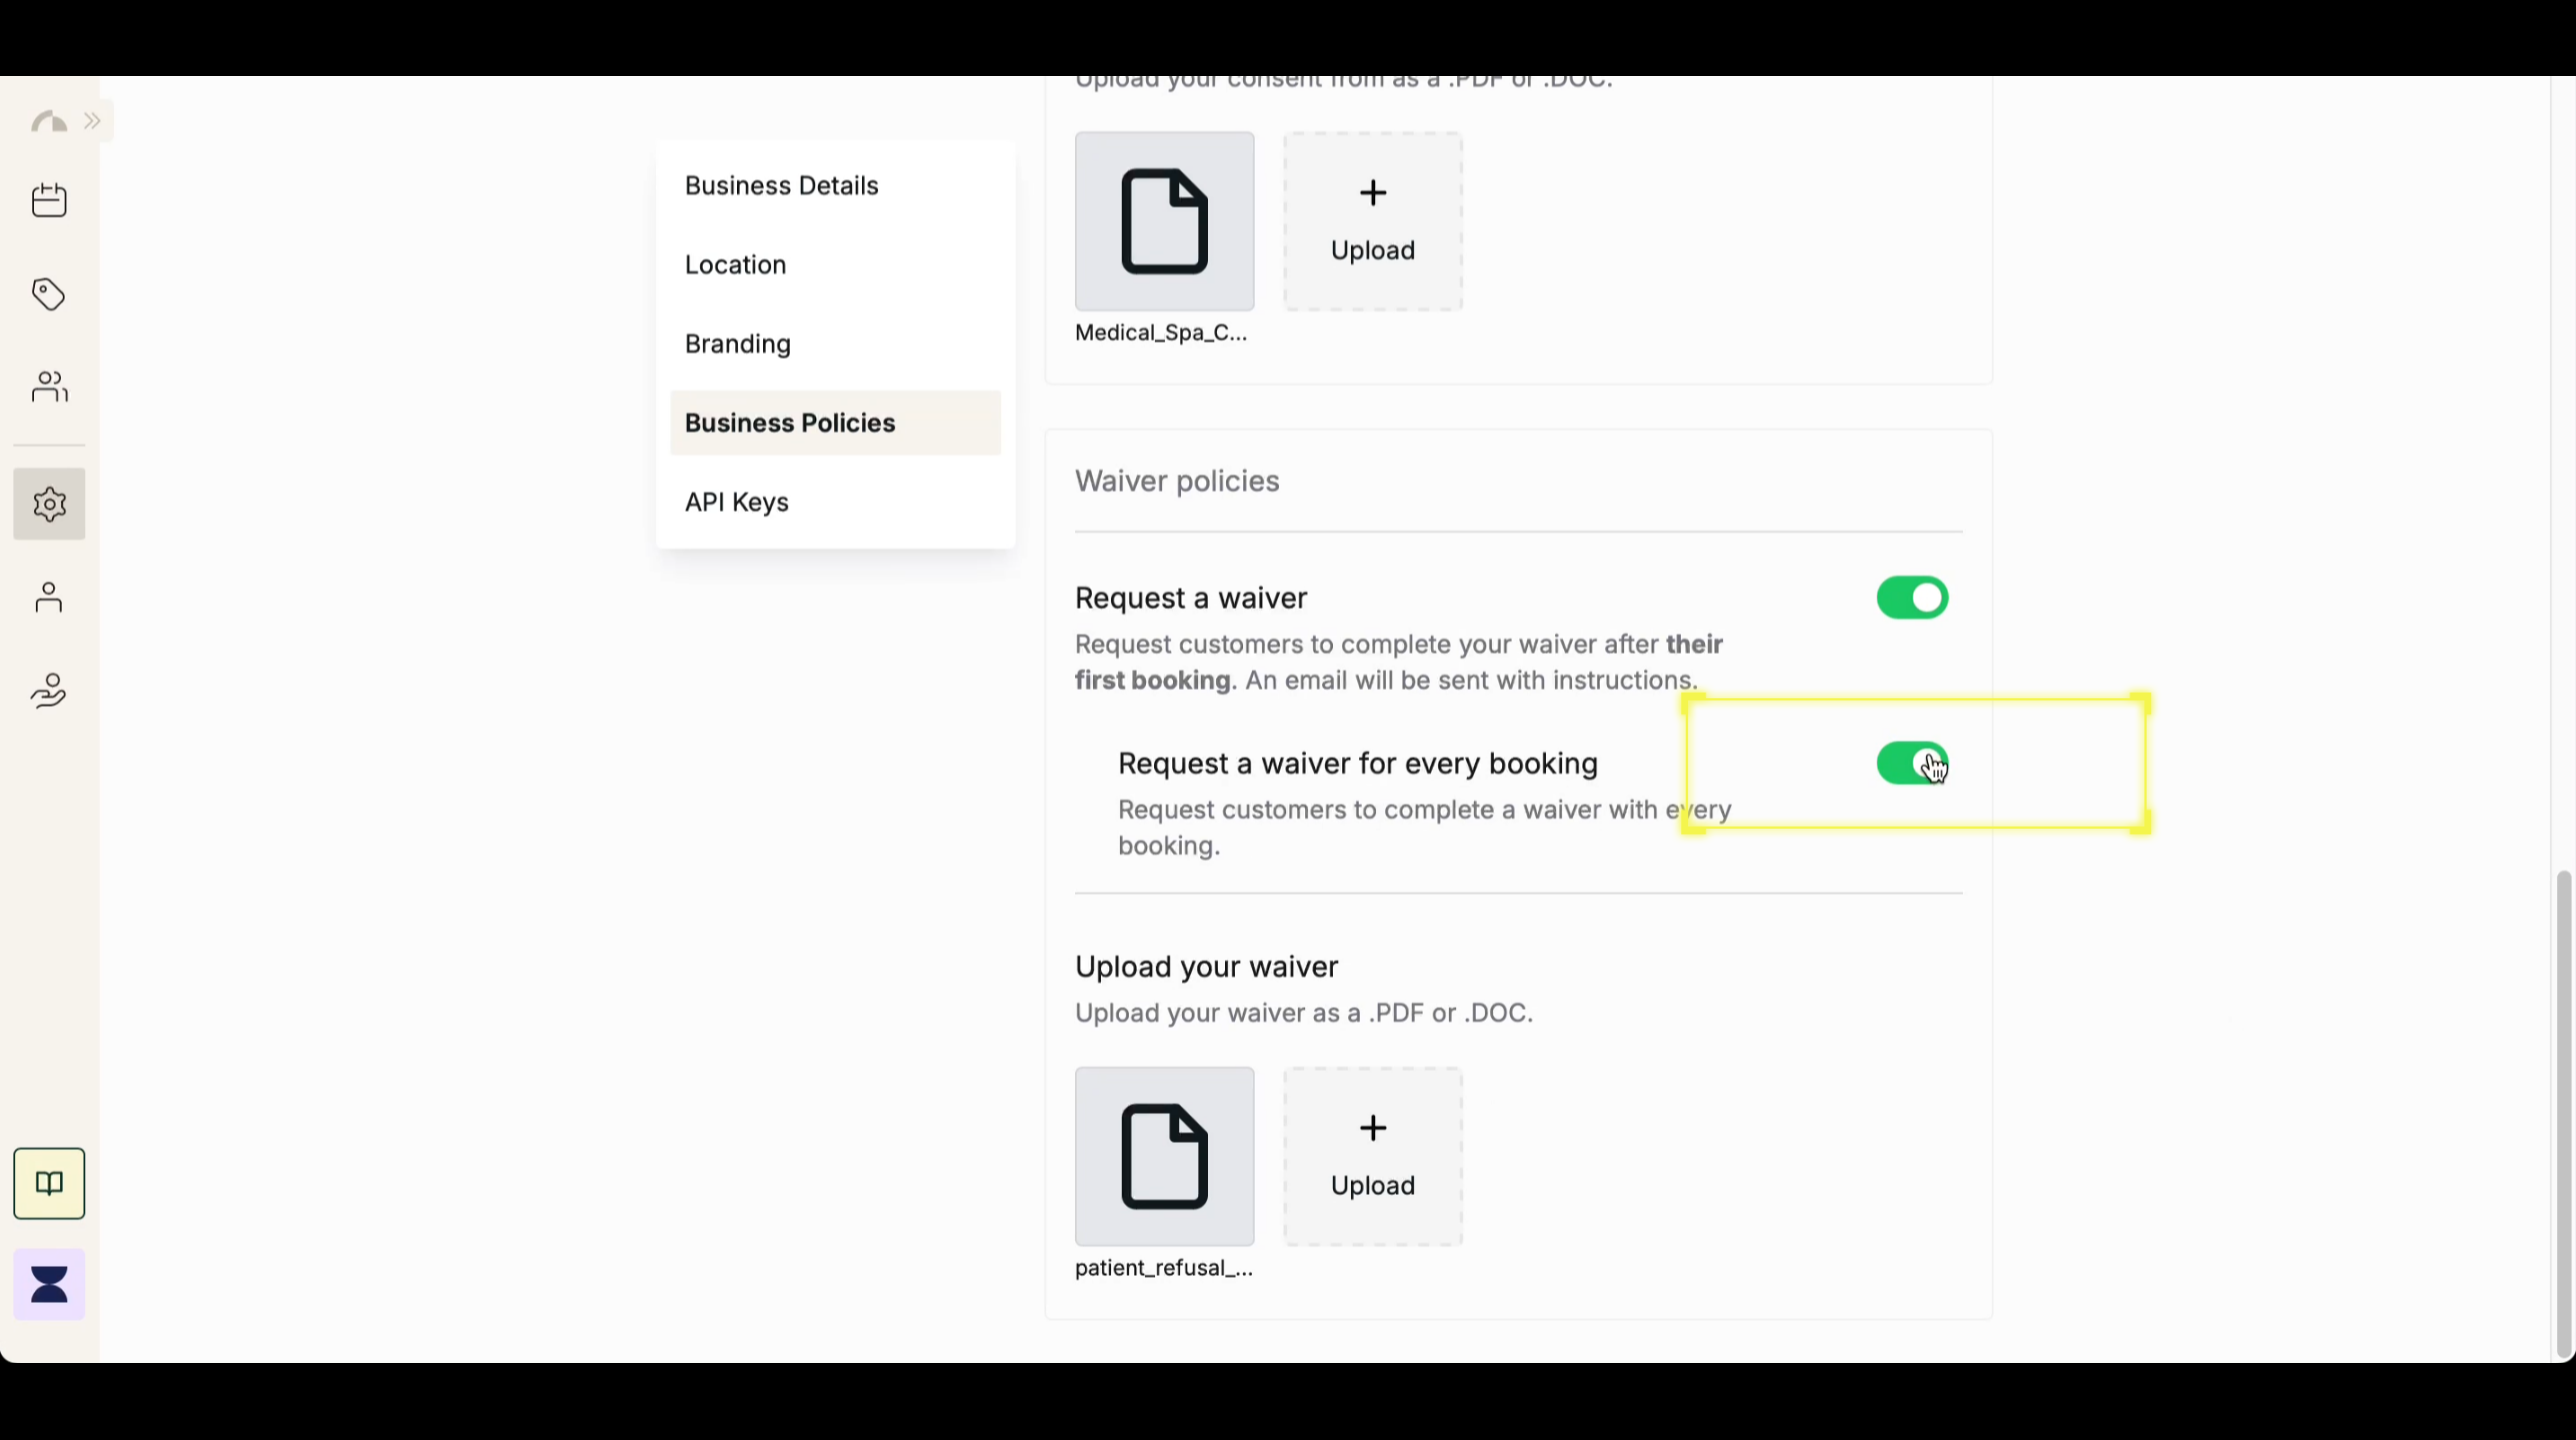Disable the Request a waiver toggle
Screen dimensions: 2576x1440
(x=1912, y=598)
